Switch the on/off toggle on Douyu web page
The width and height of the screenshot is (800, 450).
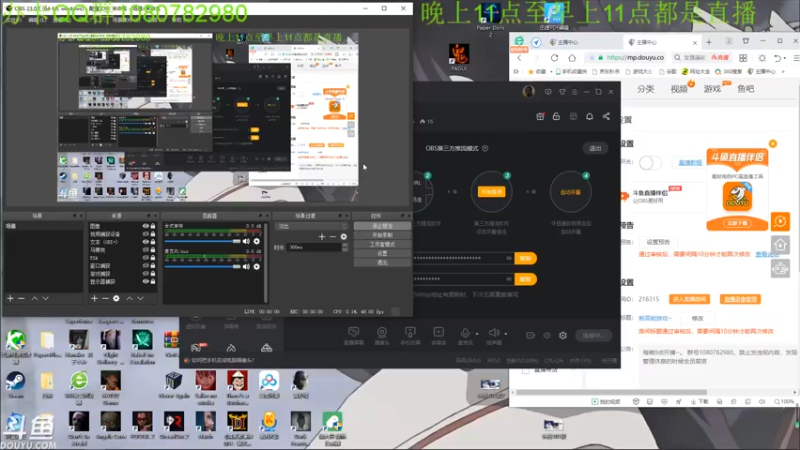click(650, 163)
